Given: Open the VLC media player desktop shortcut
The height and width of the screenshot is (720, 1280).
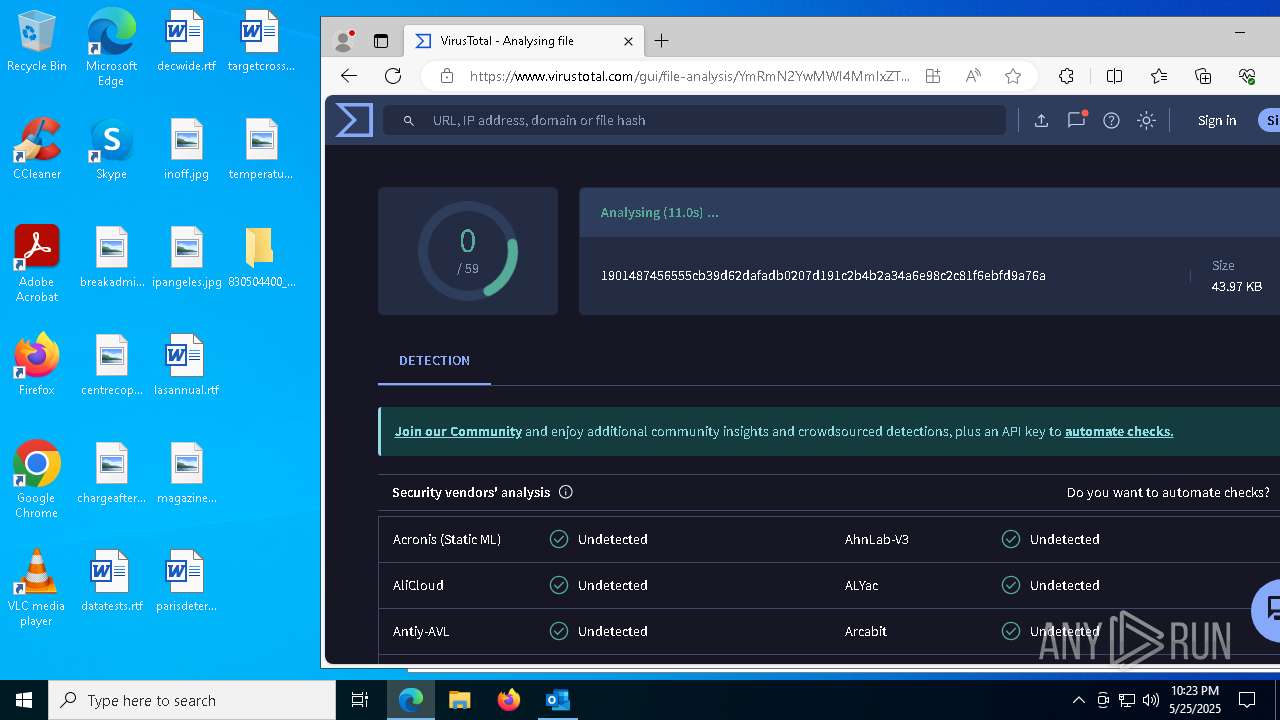Looking at the screenshot, I should tap(37, 588).
